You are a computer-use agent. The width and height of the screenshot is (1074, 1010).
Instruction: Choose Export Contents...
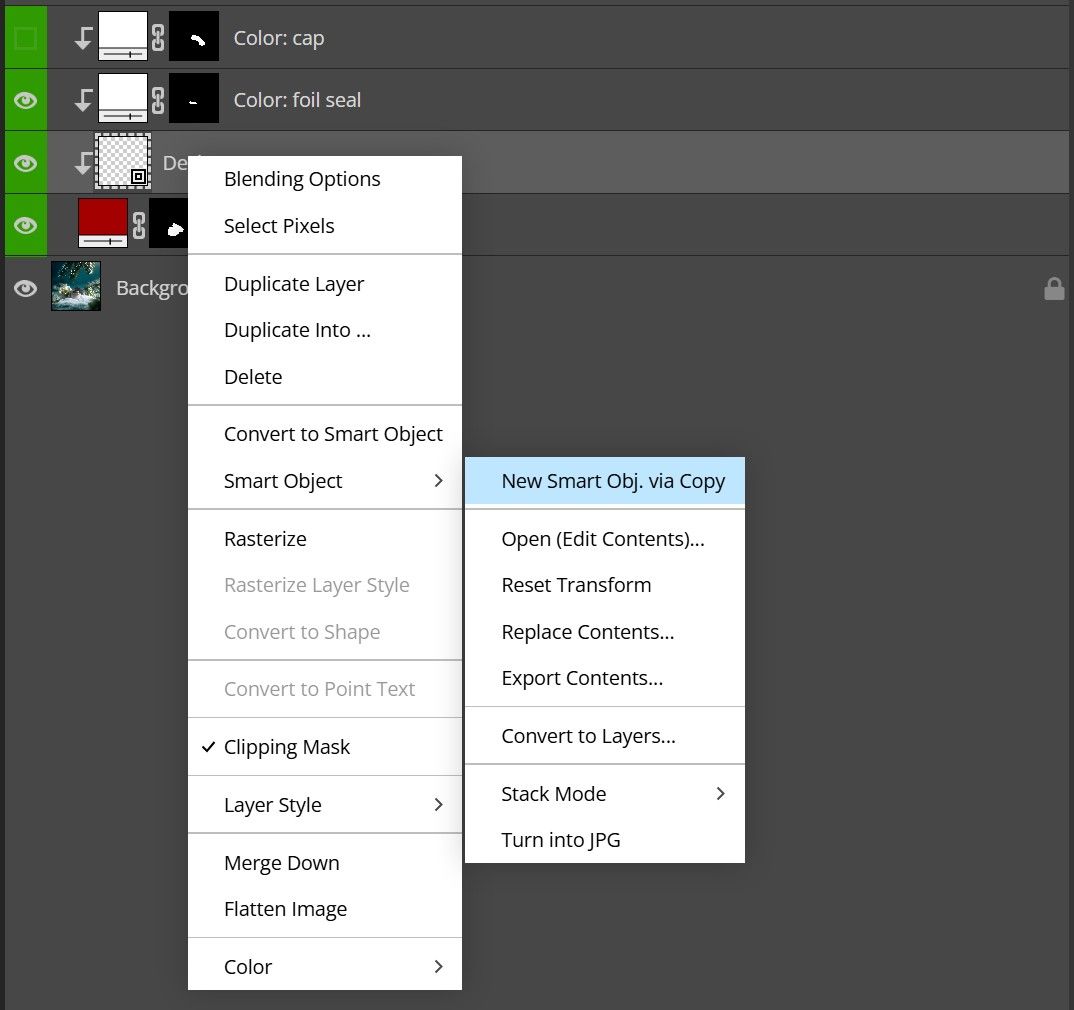point(605,678)
